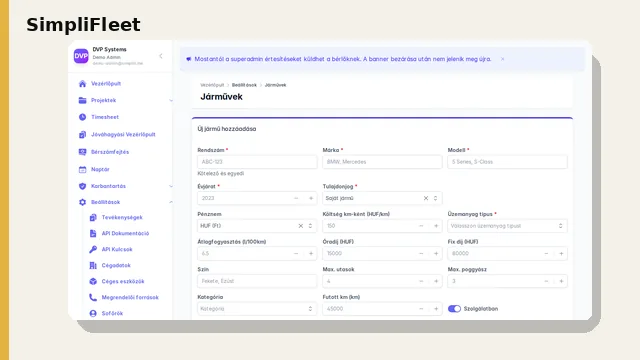Open Naptár in the sidebar
This screenshot has height=360, width=640.
point(100,169)
